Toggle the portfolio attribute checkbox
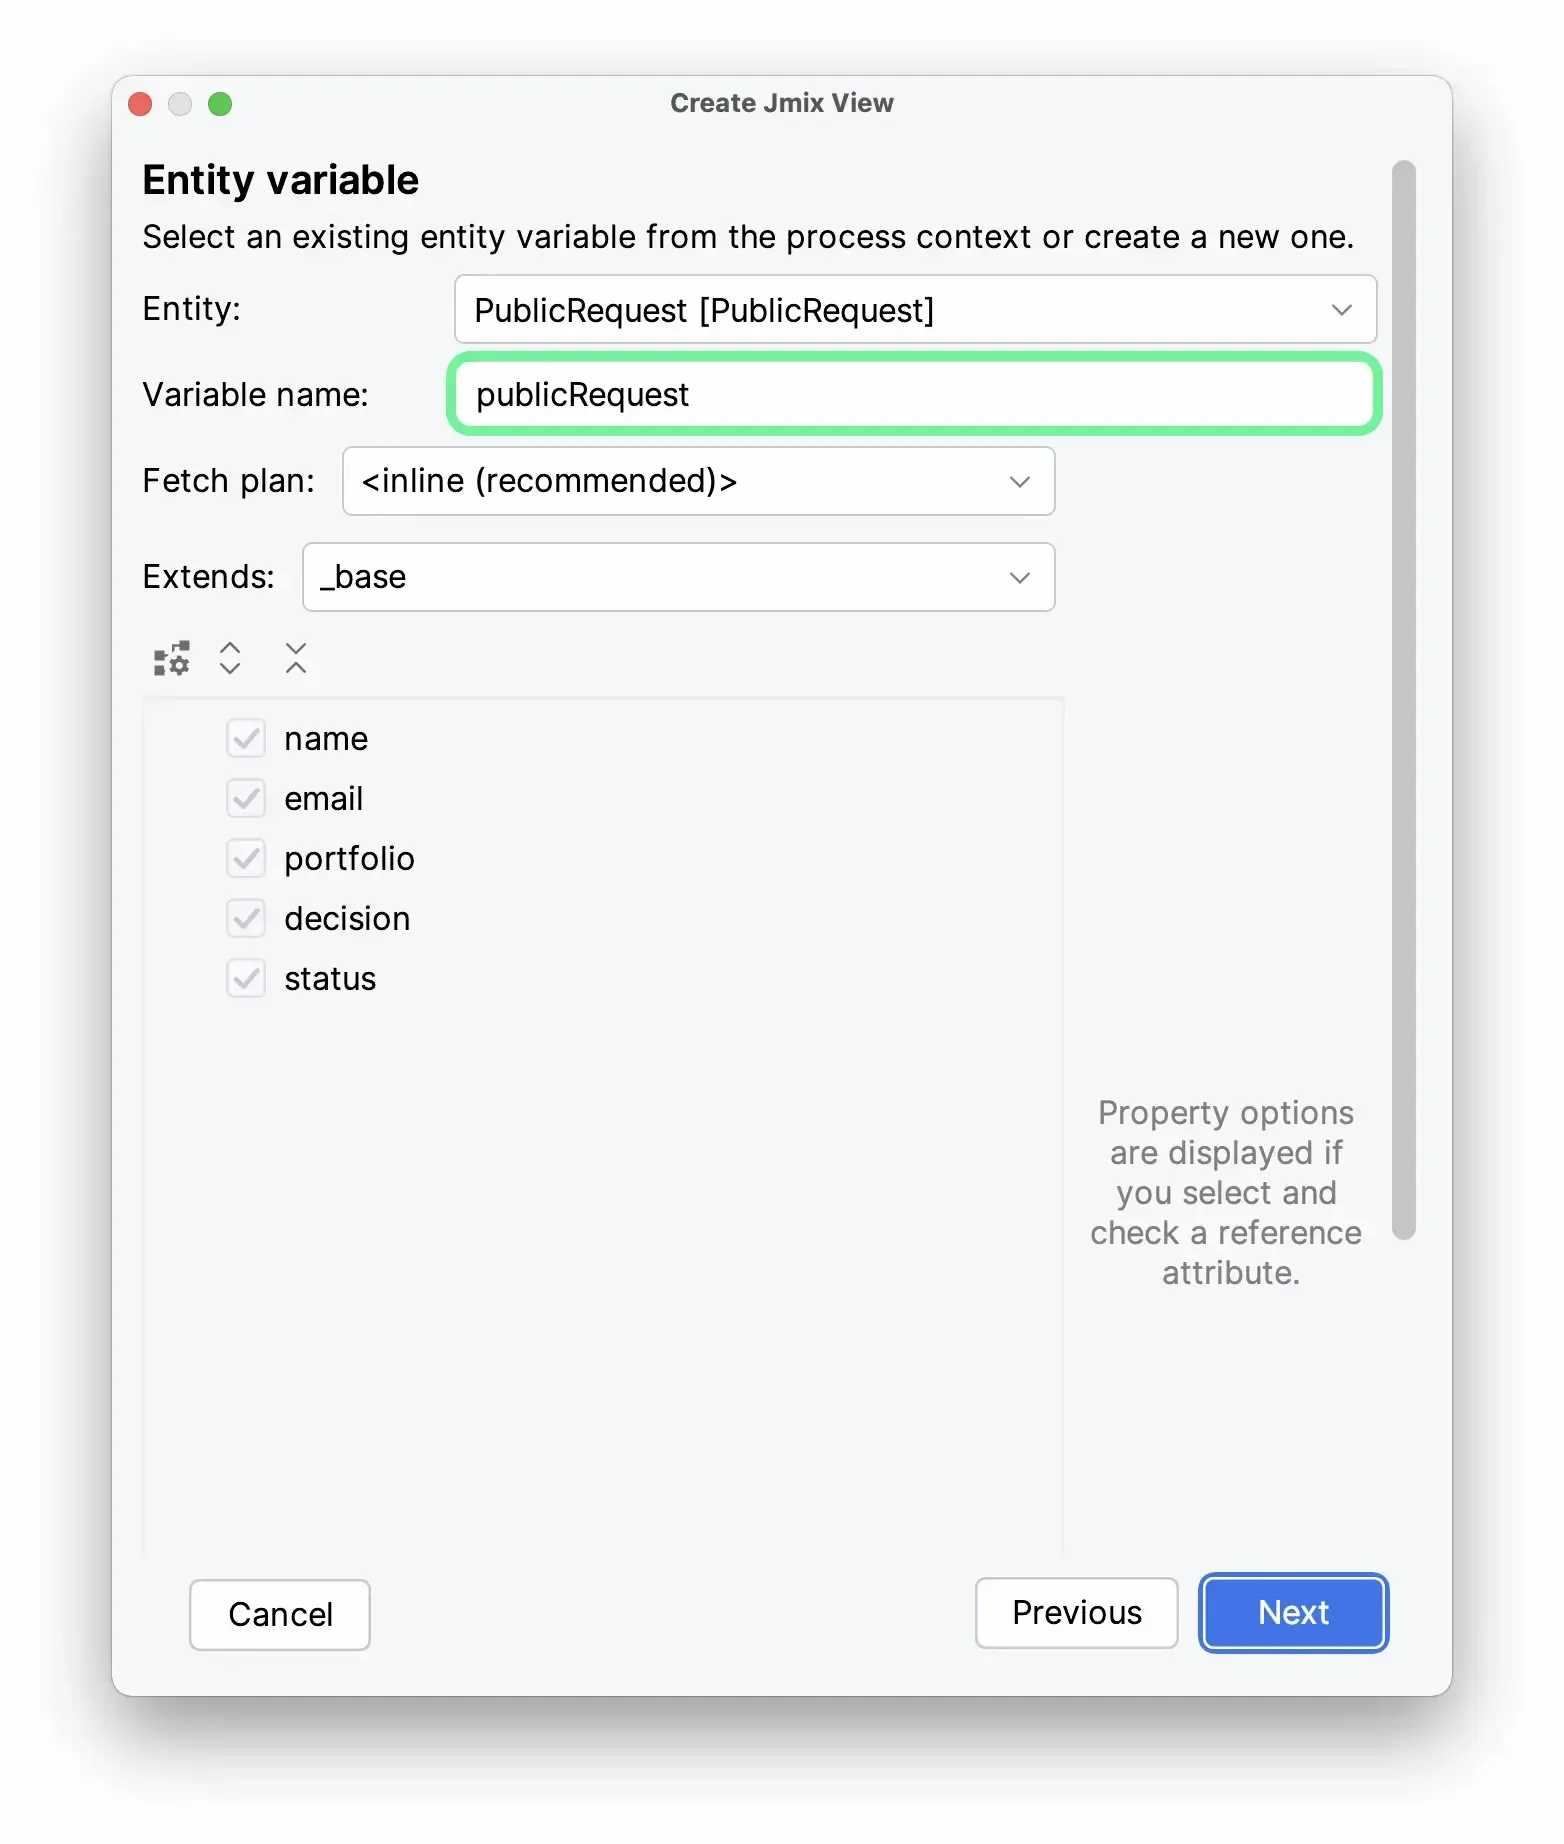Screen dimensions: 1564x1844 [x=246, y=859]
